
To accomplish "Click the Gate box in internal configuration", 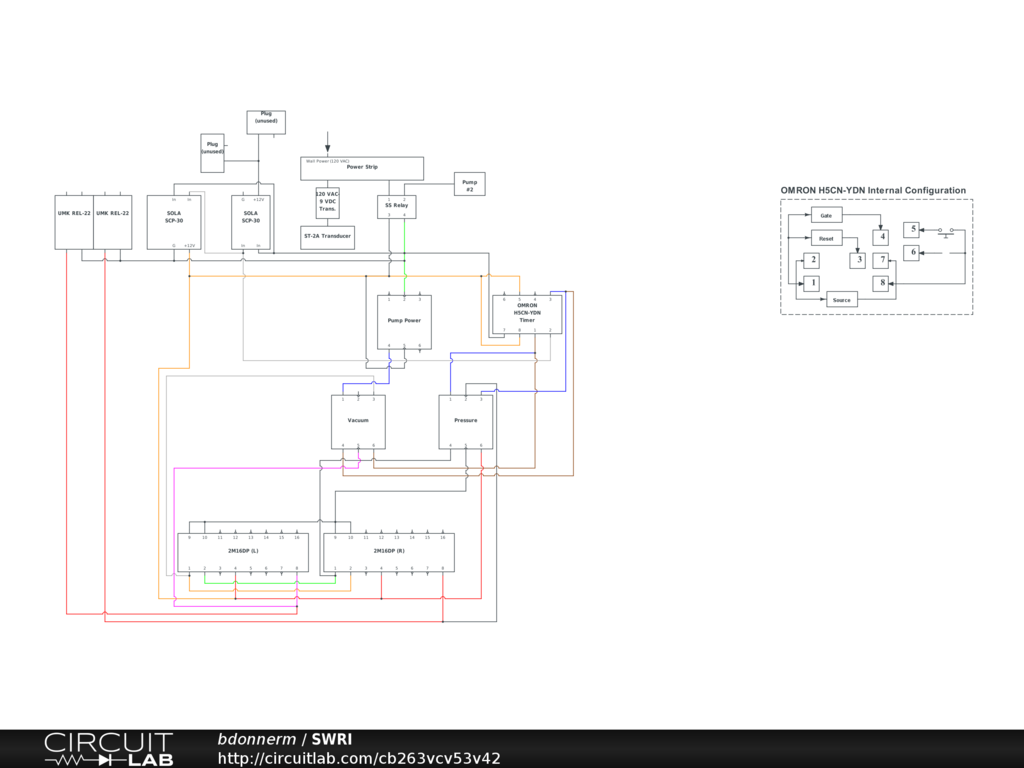I will pos(826,215).
